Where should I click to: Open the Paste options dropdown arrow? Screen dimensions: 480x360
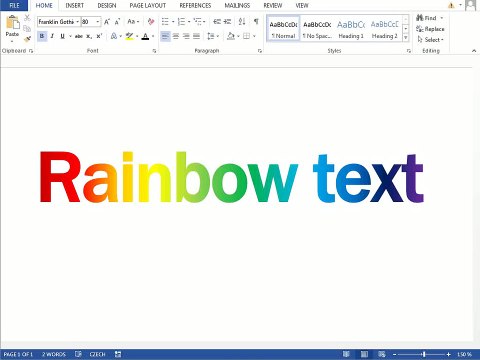[x=12, y=42]
